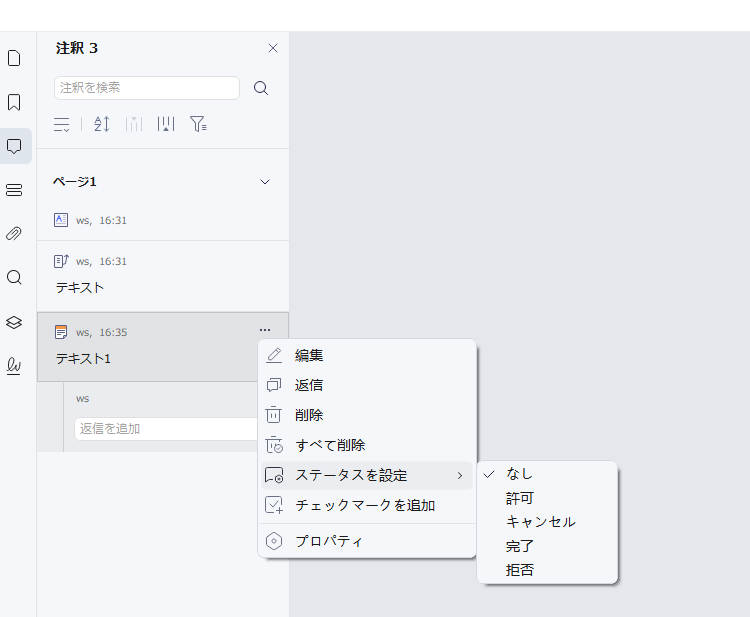The width and height of the screenshot is (750, 617).
Task: Choose 削除 from the context menu
Action: [x=367, y=415]
